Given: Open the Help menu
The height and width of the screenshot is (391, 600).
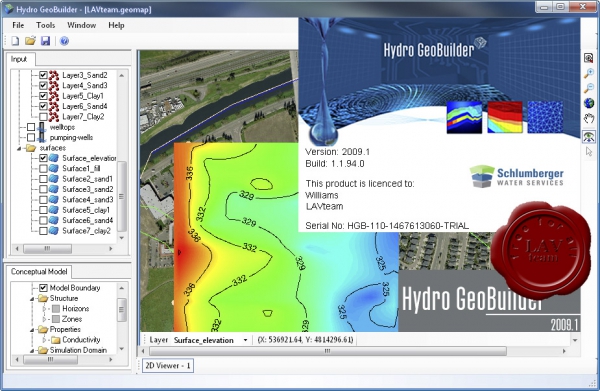Looking at the screenshot, I should click(x=116, y=25).
